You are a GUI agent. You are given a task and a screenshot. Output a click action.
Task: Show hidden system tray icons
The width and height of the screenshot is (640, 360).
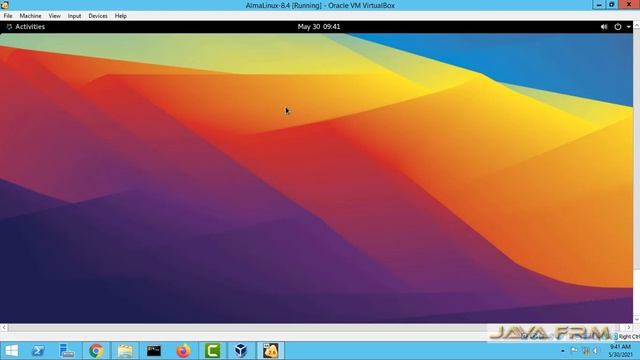point(563,351)
